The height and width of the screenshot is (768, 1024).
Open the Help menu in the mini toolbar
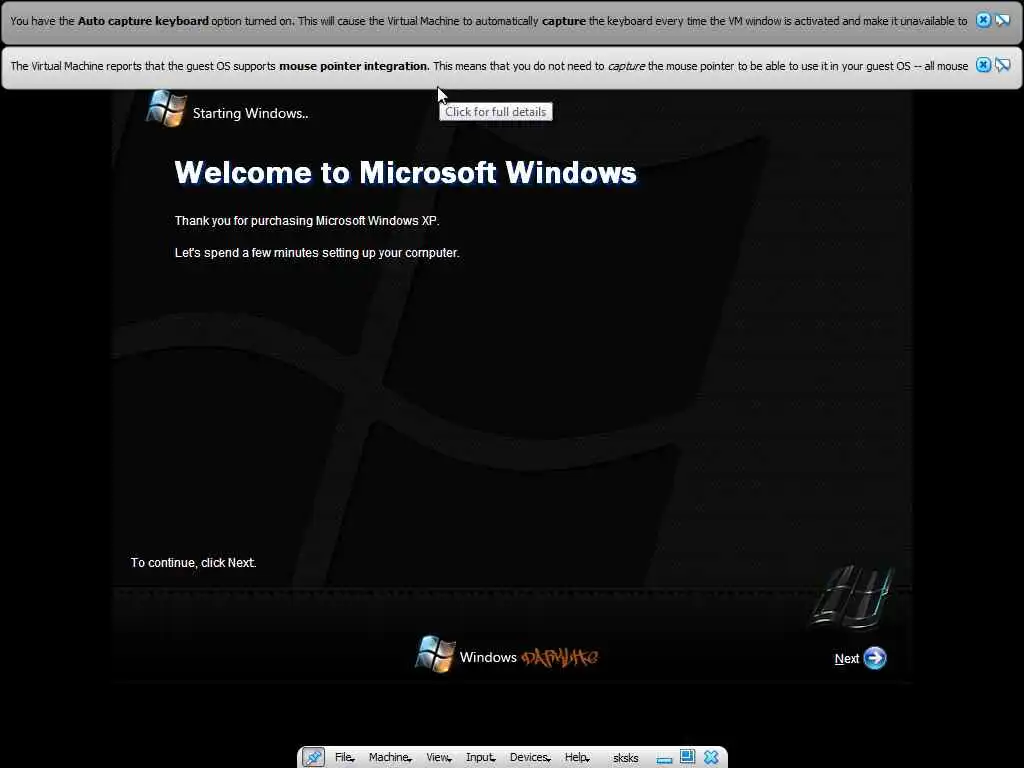pyautogui.click(x=577, y=758)
